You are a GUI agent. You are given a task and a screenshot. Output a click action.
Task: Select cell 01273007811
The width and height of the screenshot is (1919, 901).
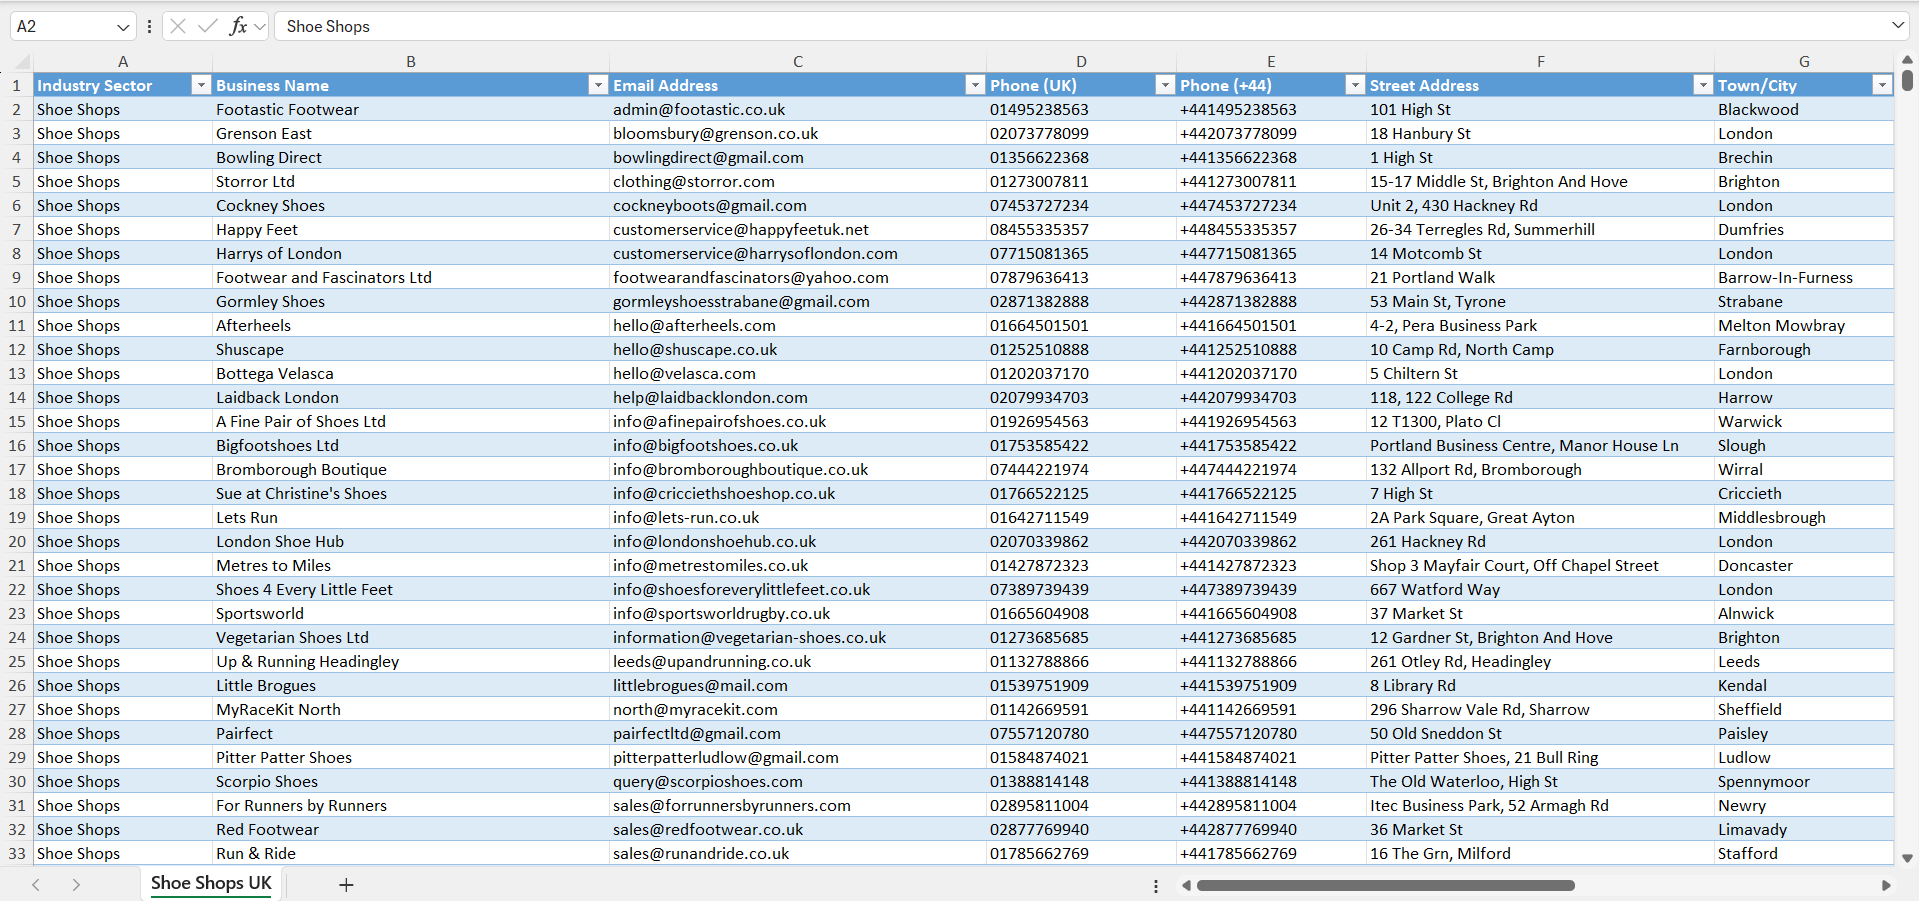tap(1081, 182)
